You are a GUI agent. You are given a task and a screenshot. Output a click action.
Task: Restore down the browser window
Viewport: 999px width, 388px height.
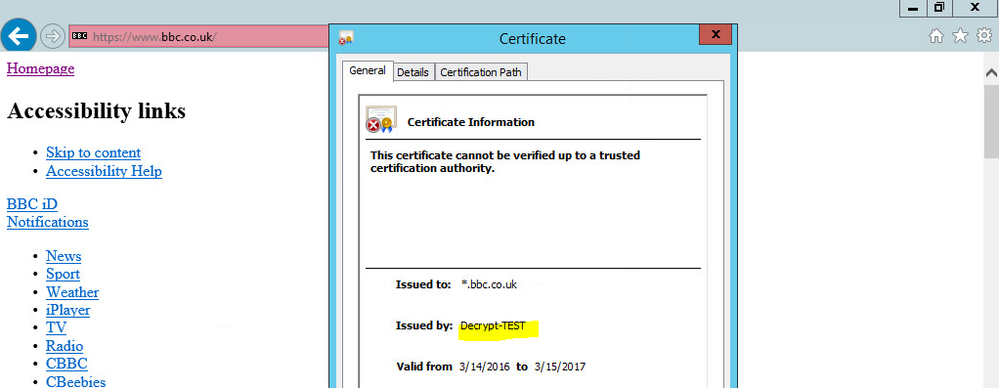tap(939, 8)
